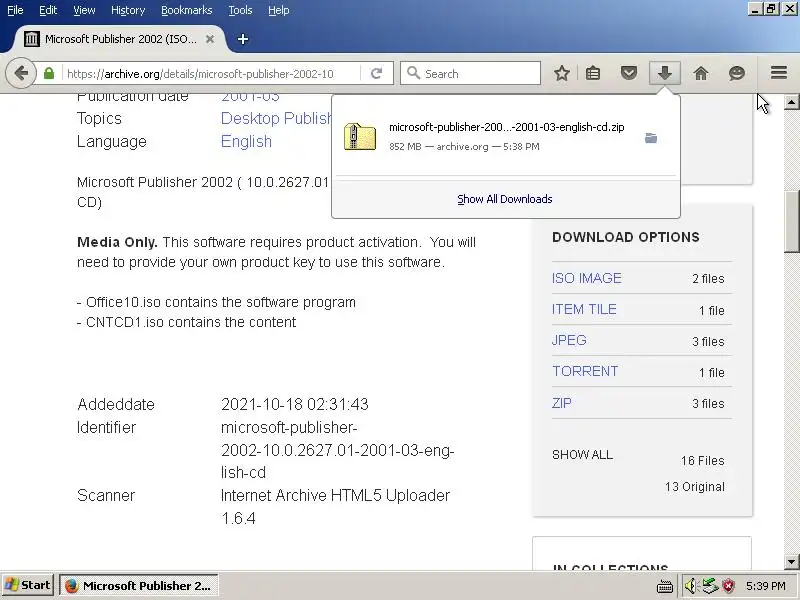The width and height of the screenshot is (800, 600).
Task: Click the speaker volume tray icon
Action: click(690, 586)
